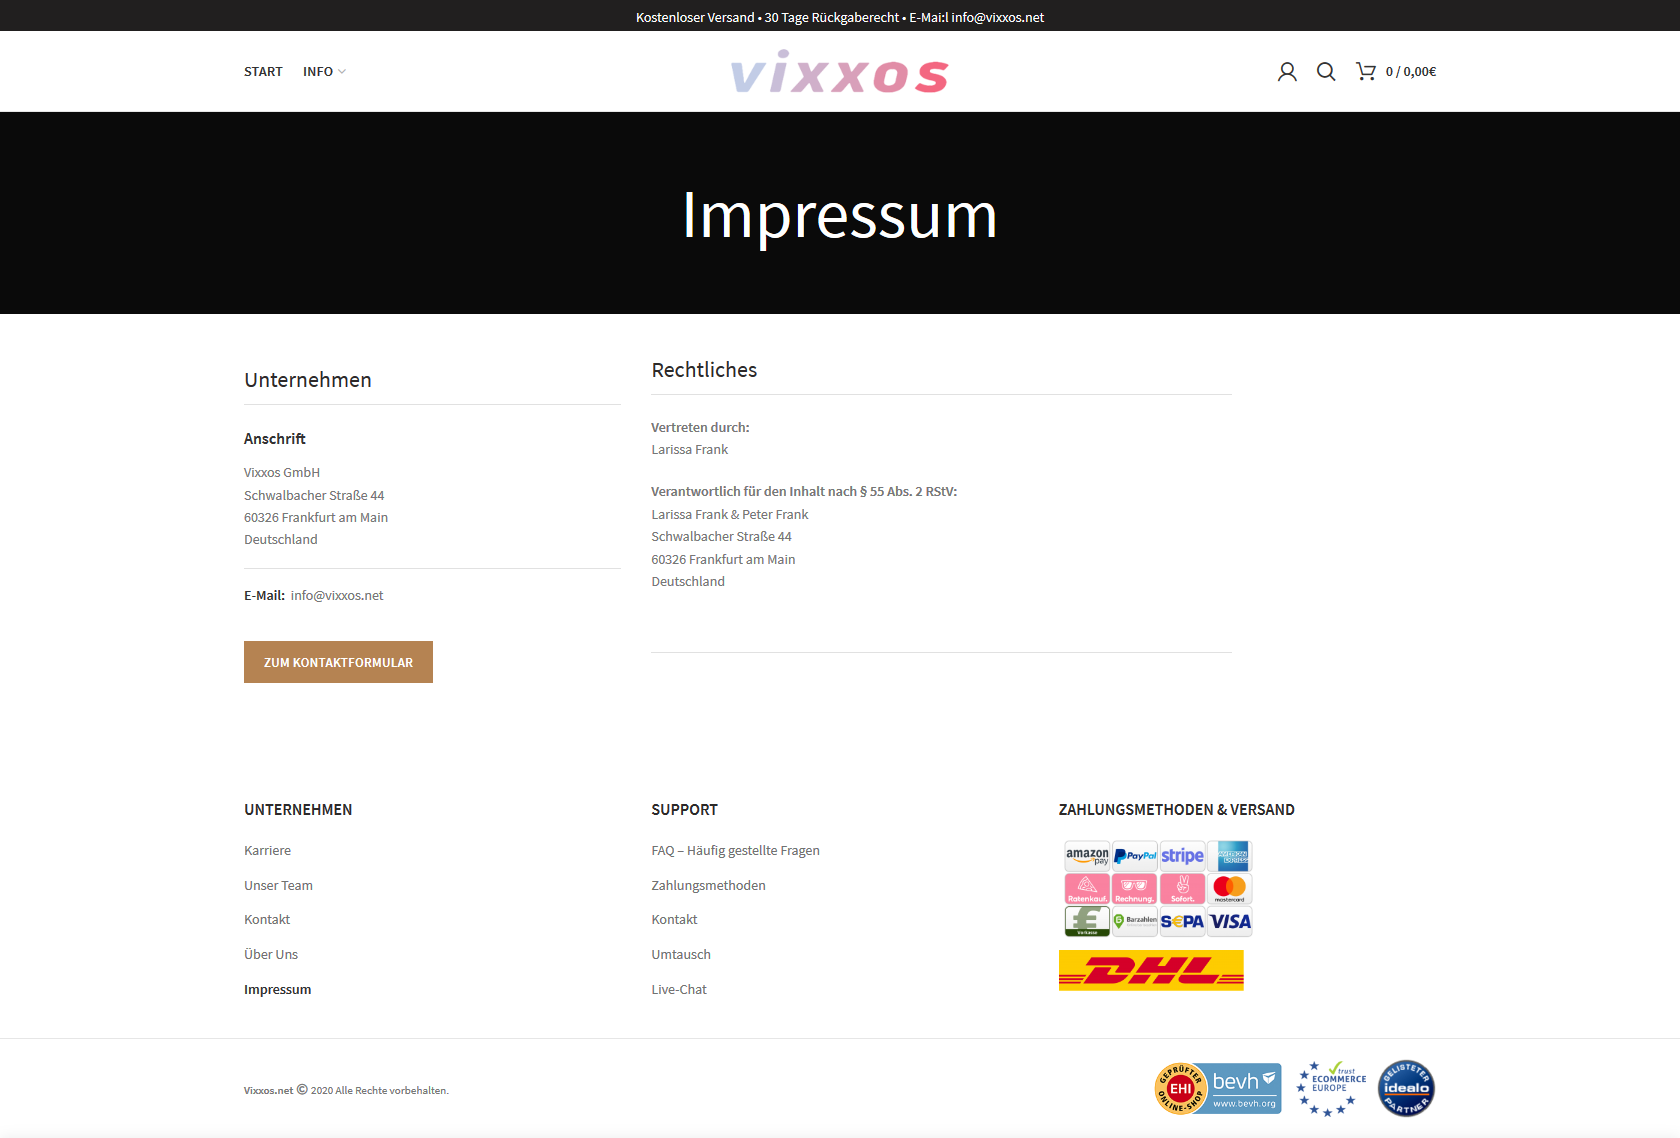Image resolution: width=1680 pixels, height=1138 pixels.
Task: Click the Stripe payment icon
Action: click(x=1182, y=856)
